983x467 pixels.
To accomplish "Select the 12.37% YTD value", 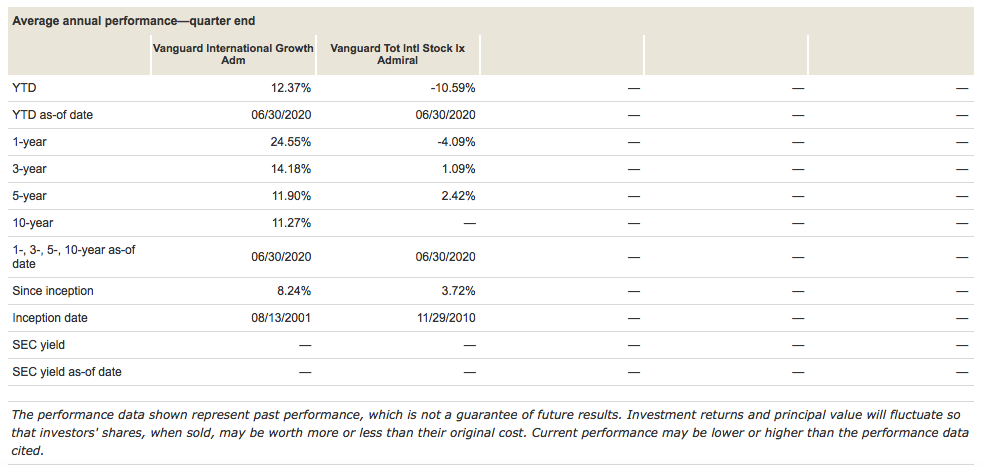I will [290, 88].
